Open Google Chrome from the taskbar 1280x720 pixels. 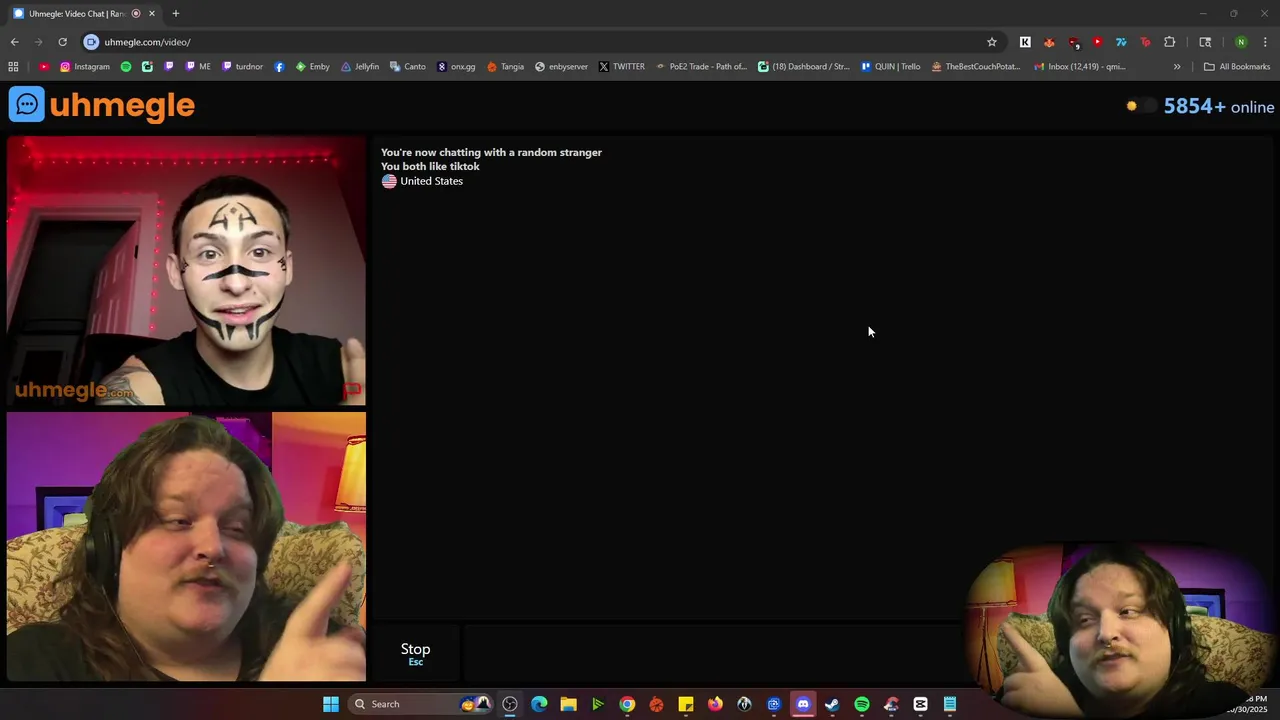tap(627, 704)
